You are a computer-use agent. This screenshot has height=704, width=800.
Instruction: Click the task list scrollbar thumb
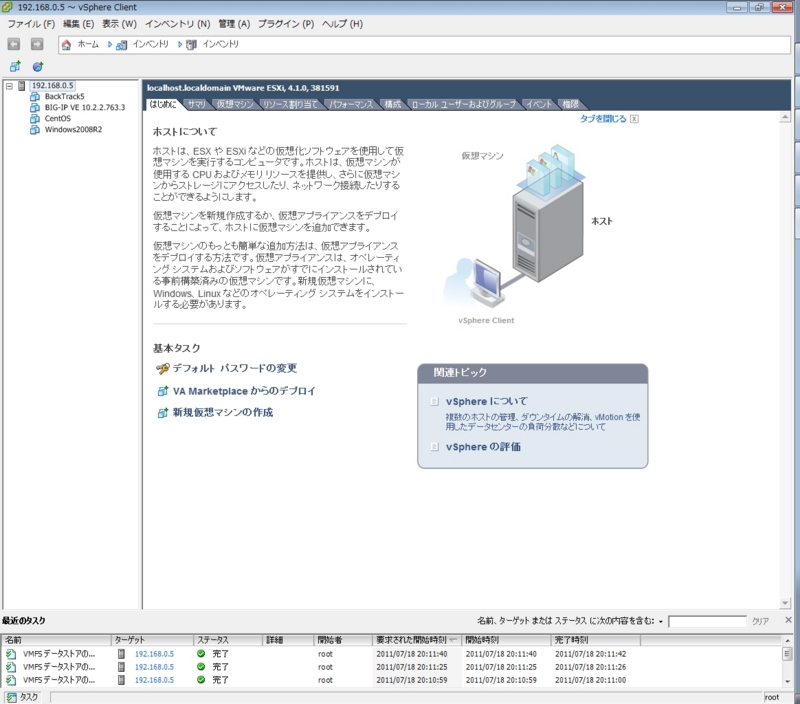tap(787, 653)
